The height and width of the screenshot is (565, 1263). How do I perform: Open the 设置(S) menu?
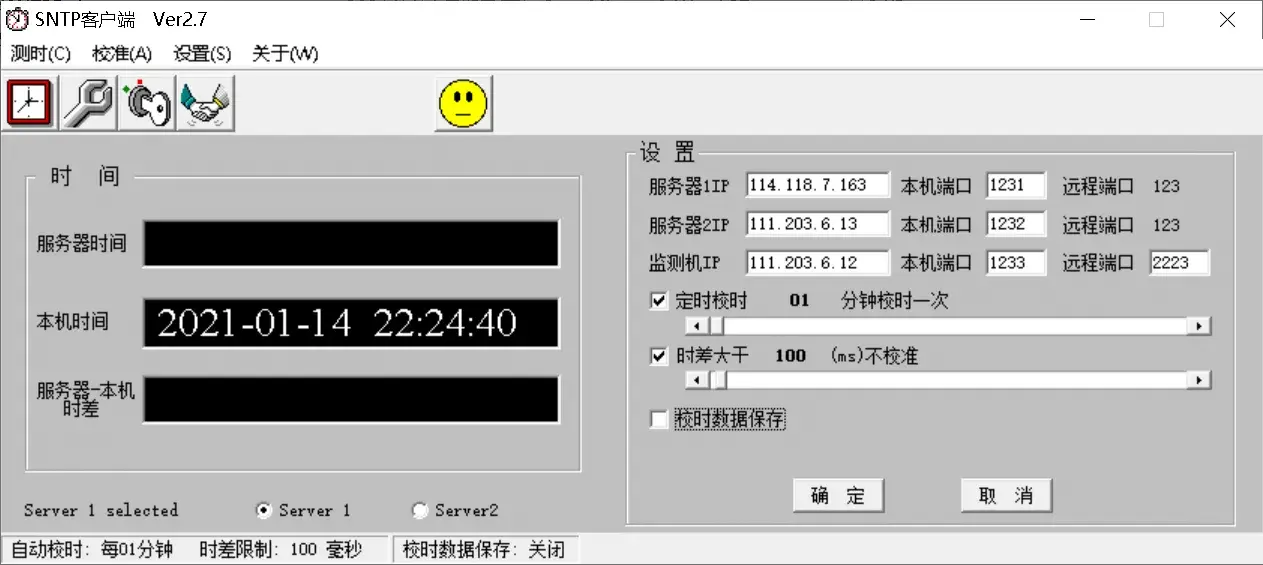pyautogui.click(x=203, y=54)
